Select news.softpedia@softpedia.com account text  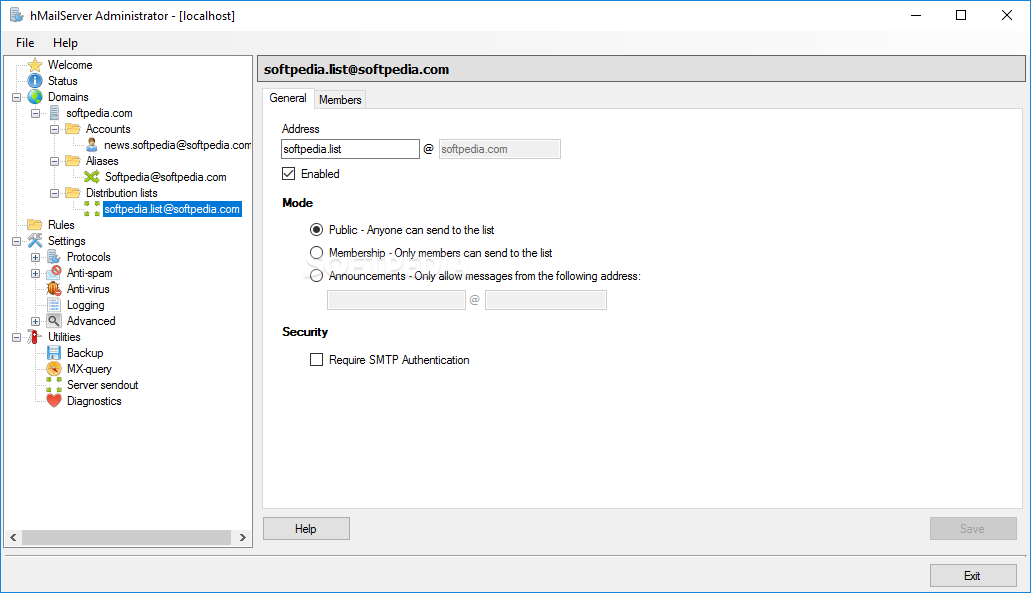click(178, 145)
